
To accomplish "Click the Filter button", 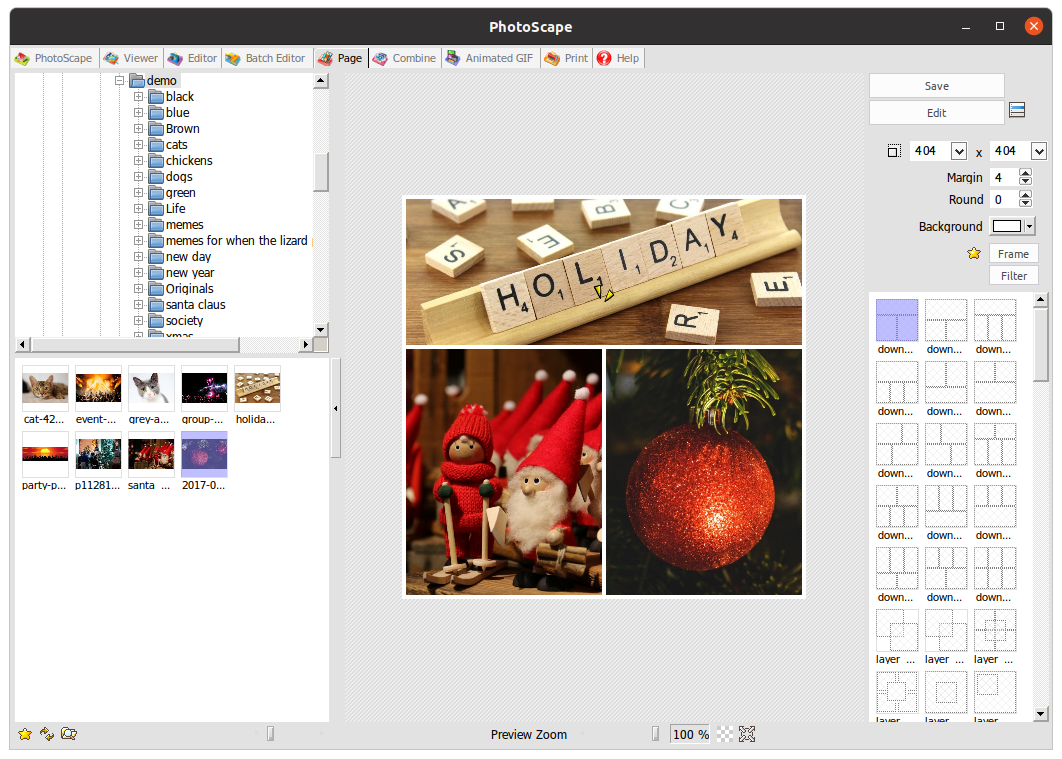I will point(1013,275).
